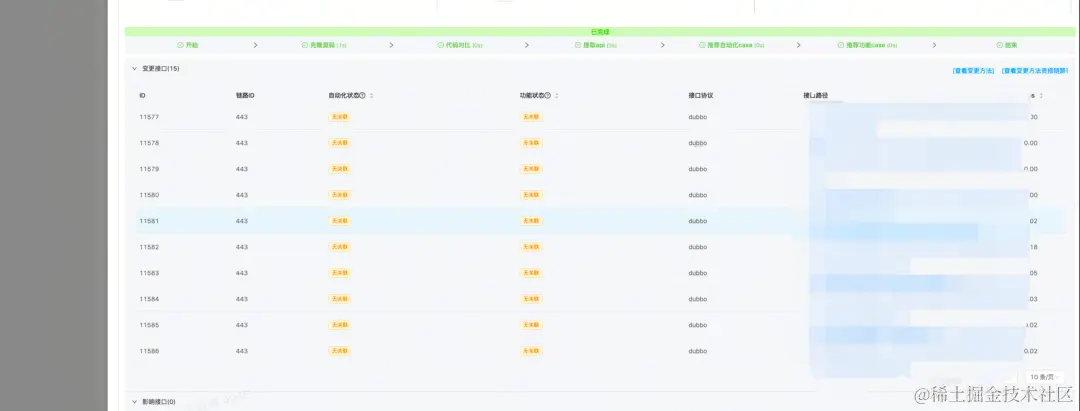Open the 查看变更方法 link
1080x411 pixels.
[973, 71]
